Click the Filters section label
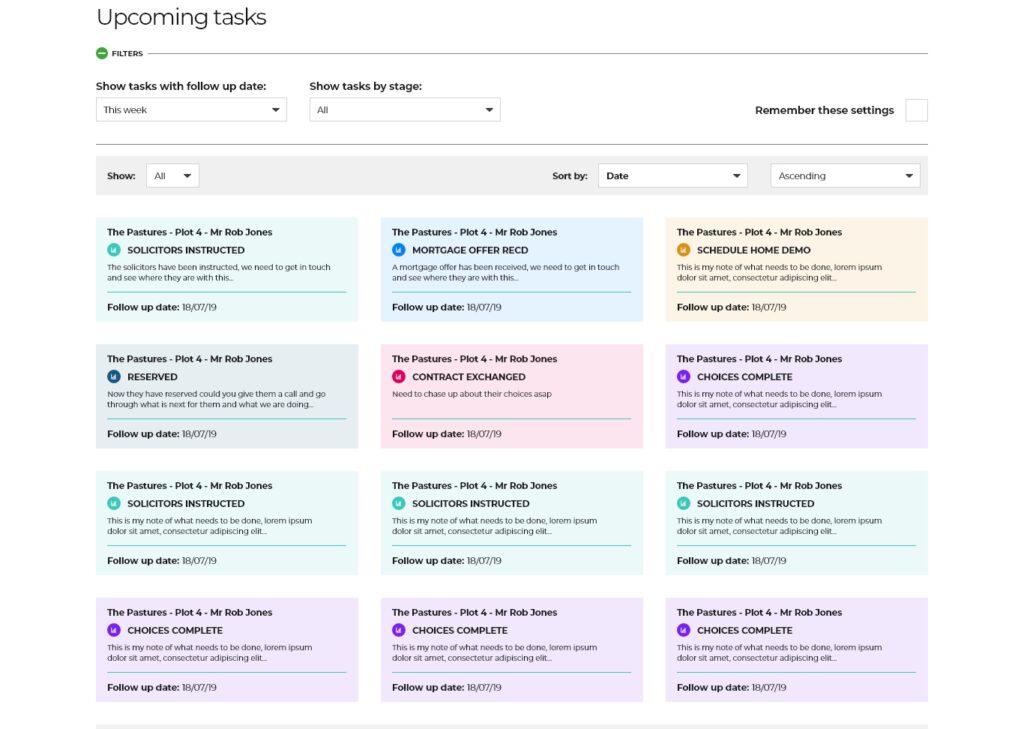1024x729 pixels. pos(127,54)
